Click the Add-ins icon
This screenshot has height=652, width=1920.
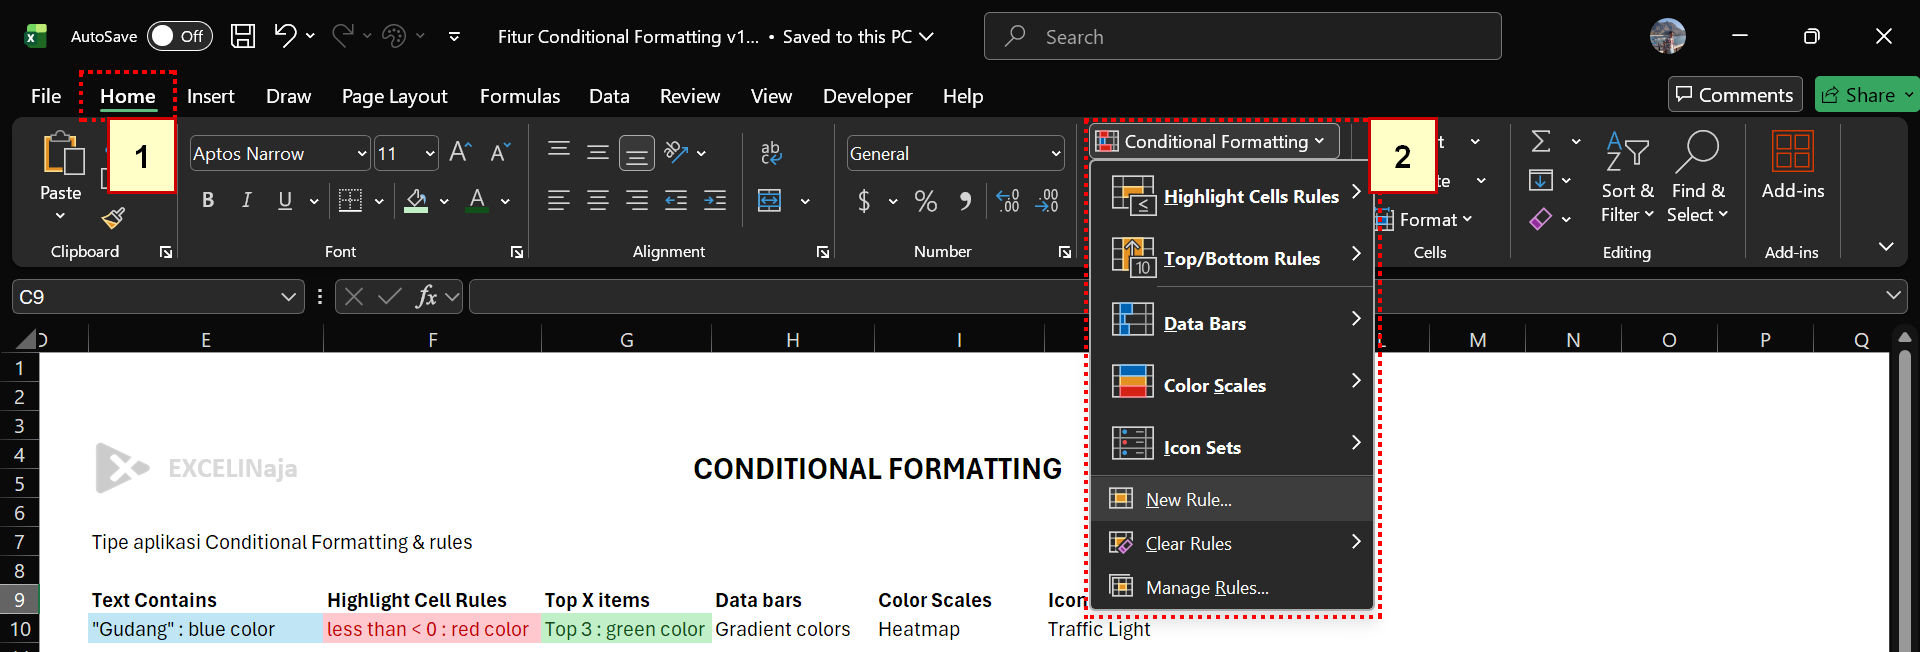click(1792, 166)
